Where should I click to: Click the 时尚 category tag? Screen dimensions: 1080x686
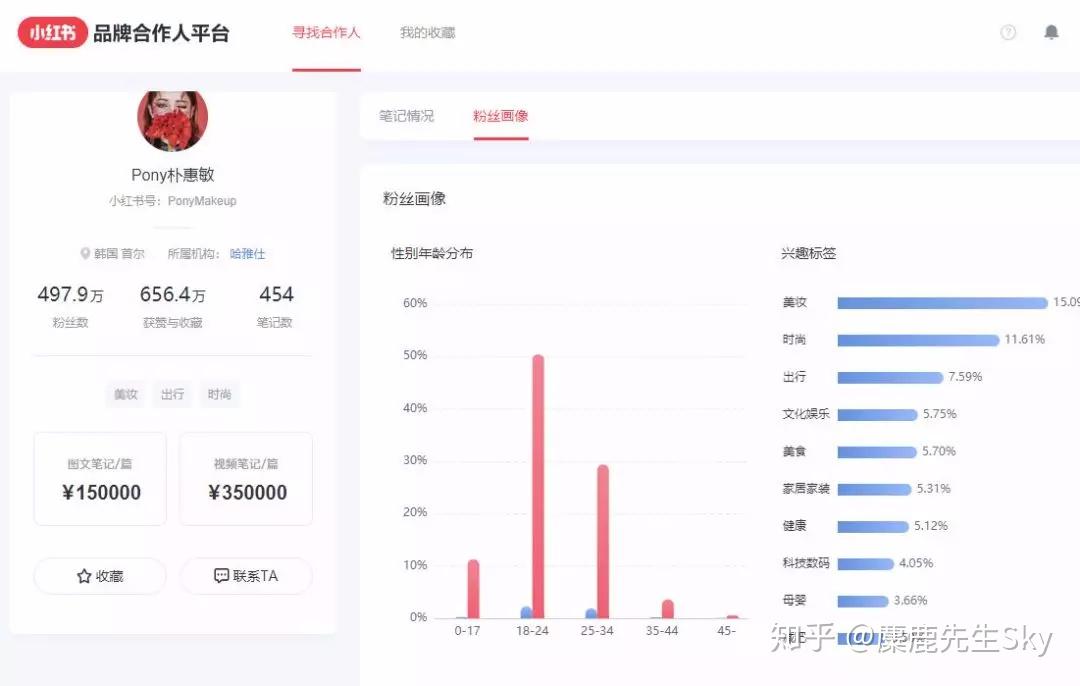pos(219,394)
